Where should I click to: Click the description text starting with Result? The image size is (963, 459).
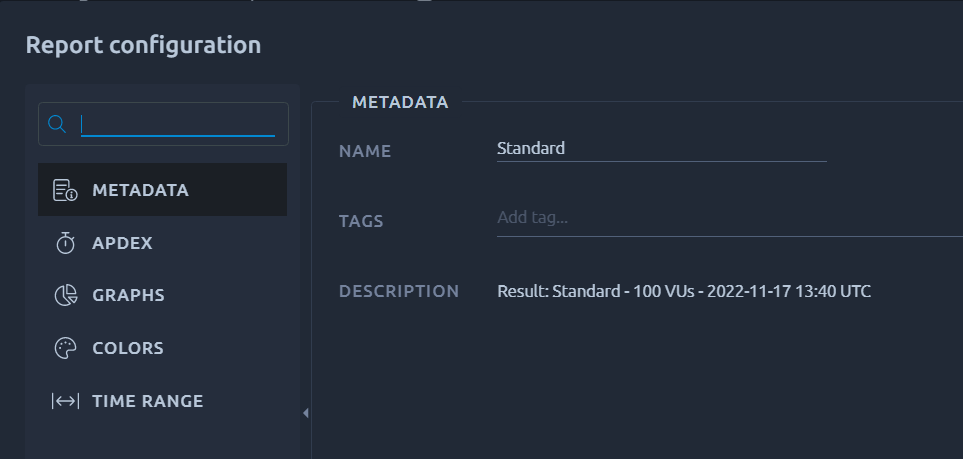684,291
